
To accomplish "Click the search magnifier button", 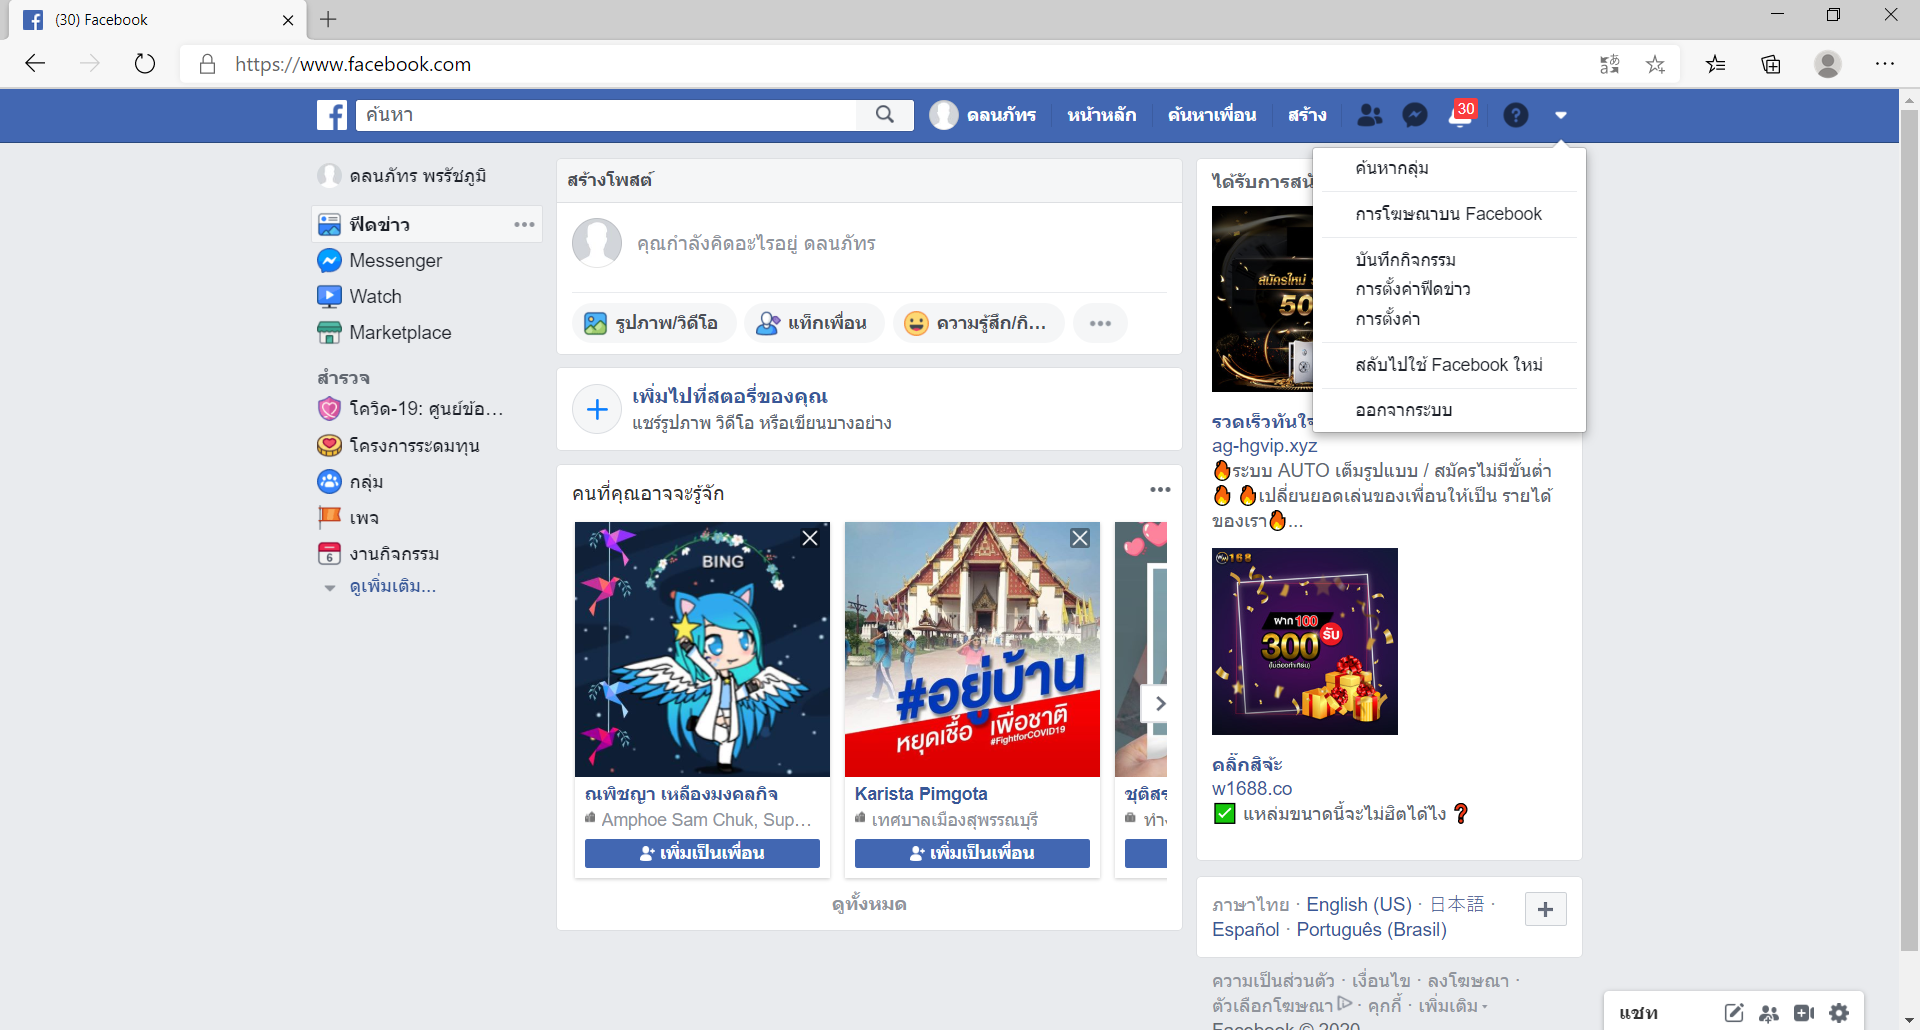I will click(885, 115).
